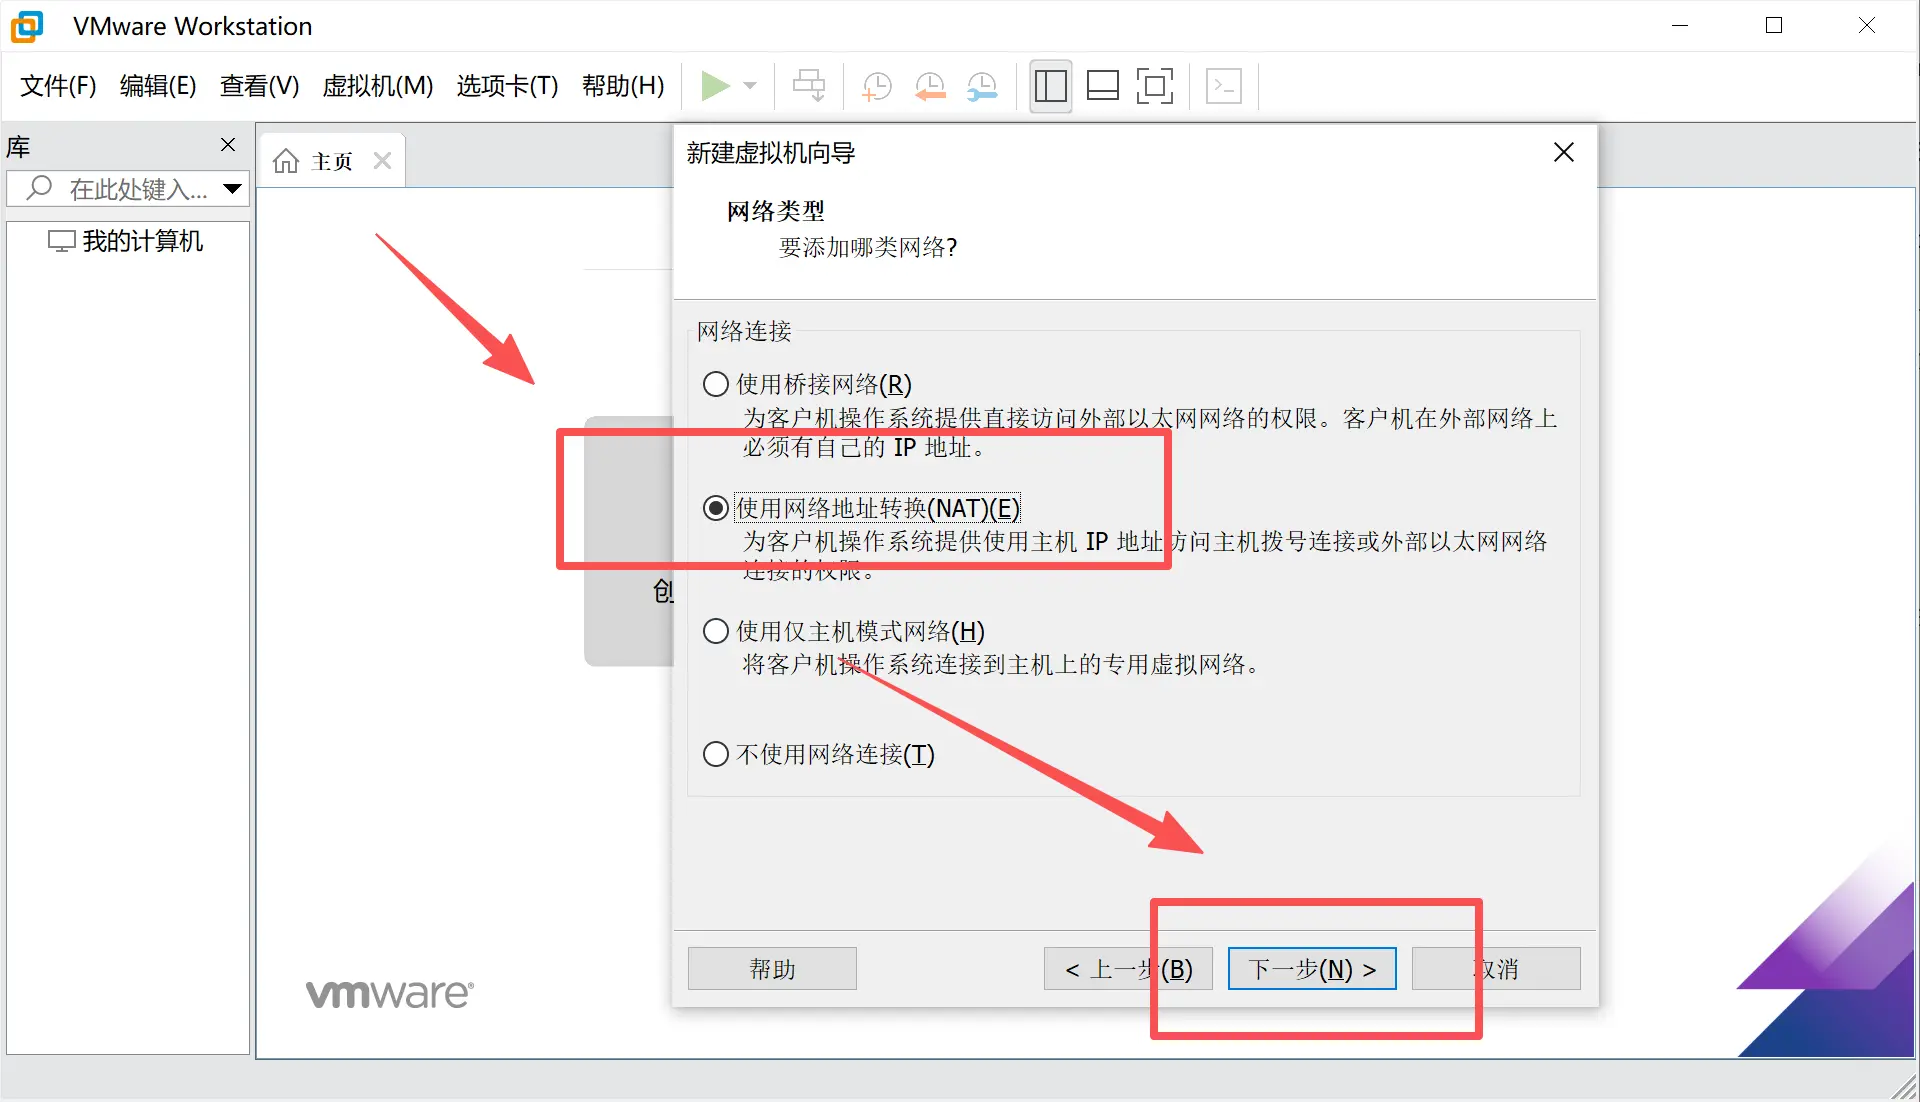Click the green power on play icon
This screenshot has width=1920, height=1102.
click(x=714, y=86)
